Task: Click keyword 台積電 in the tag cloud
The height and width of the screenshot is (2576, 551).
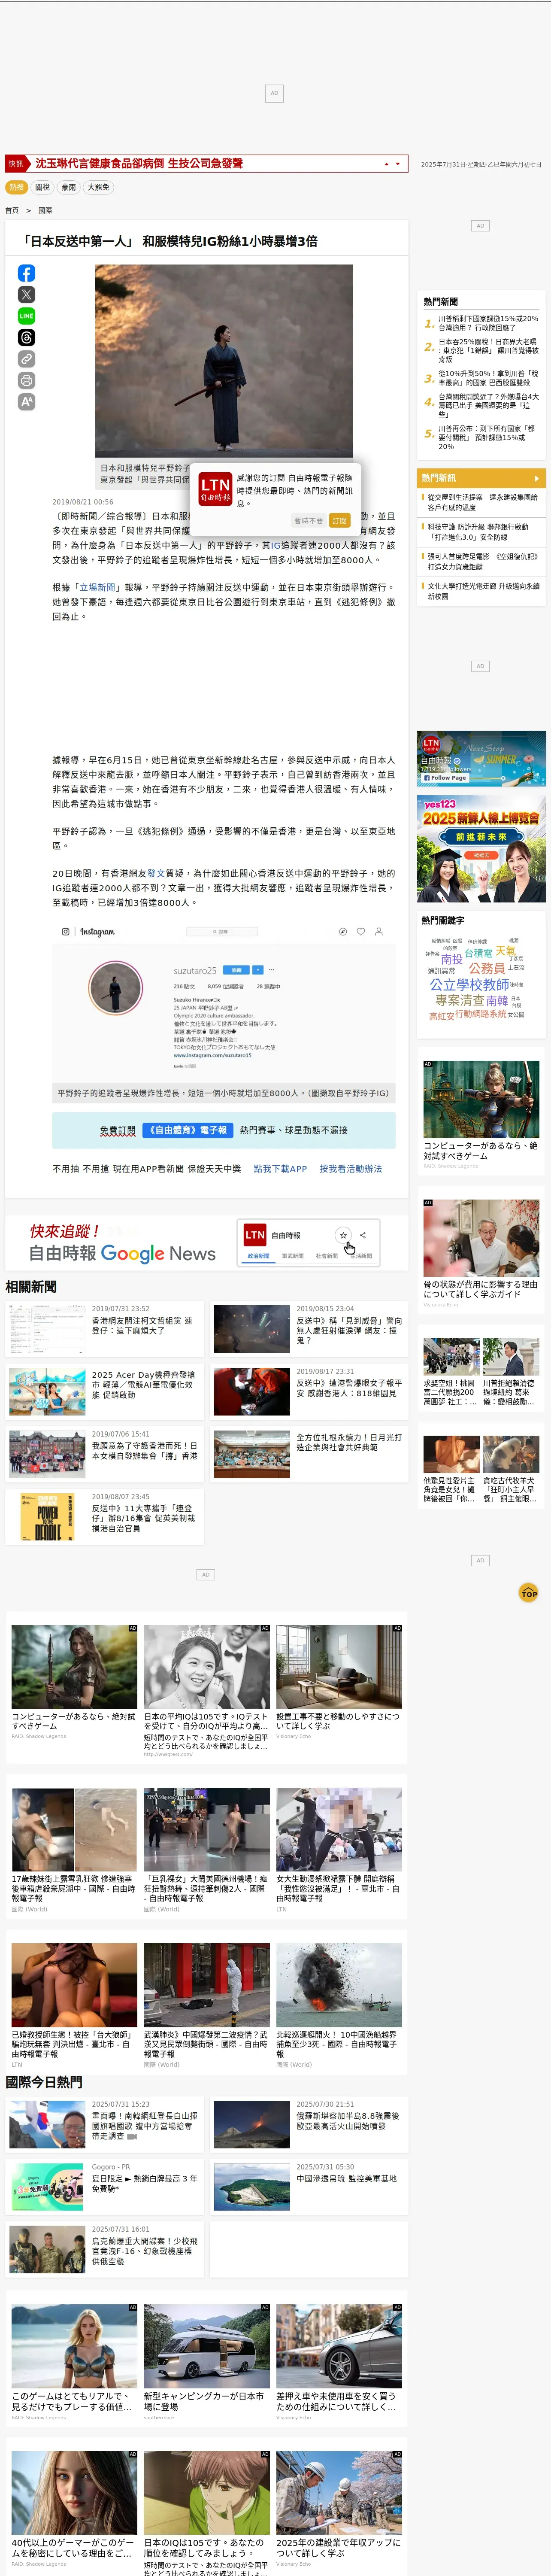Action: (478, 954)
